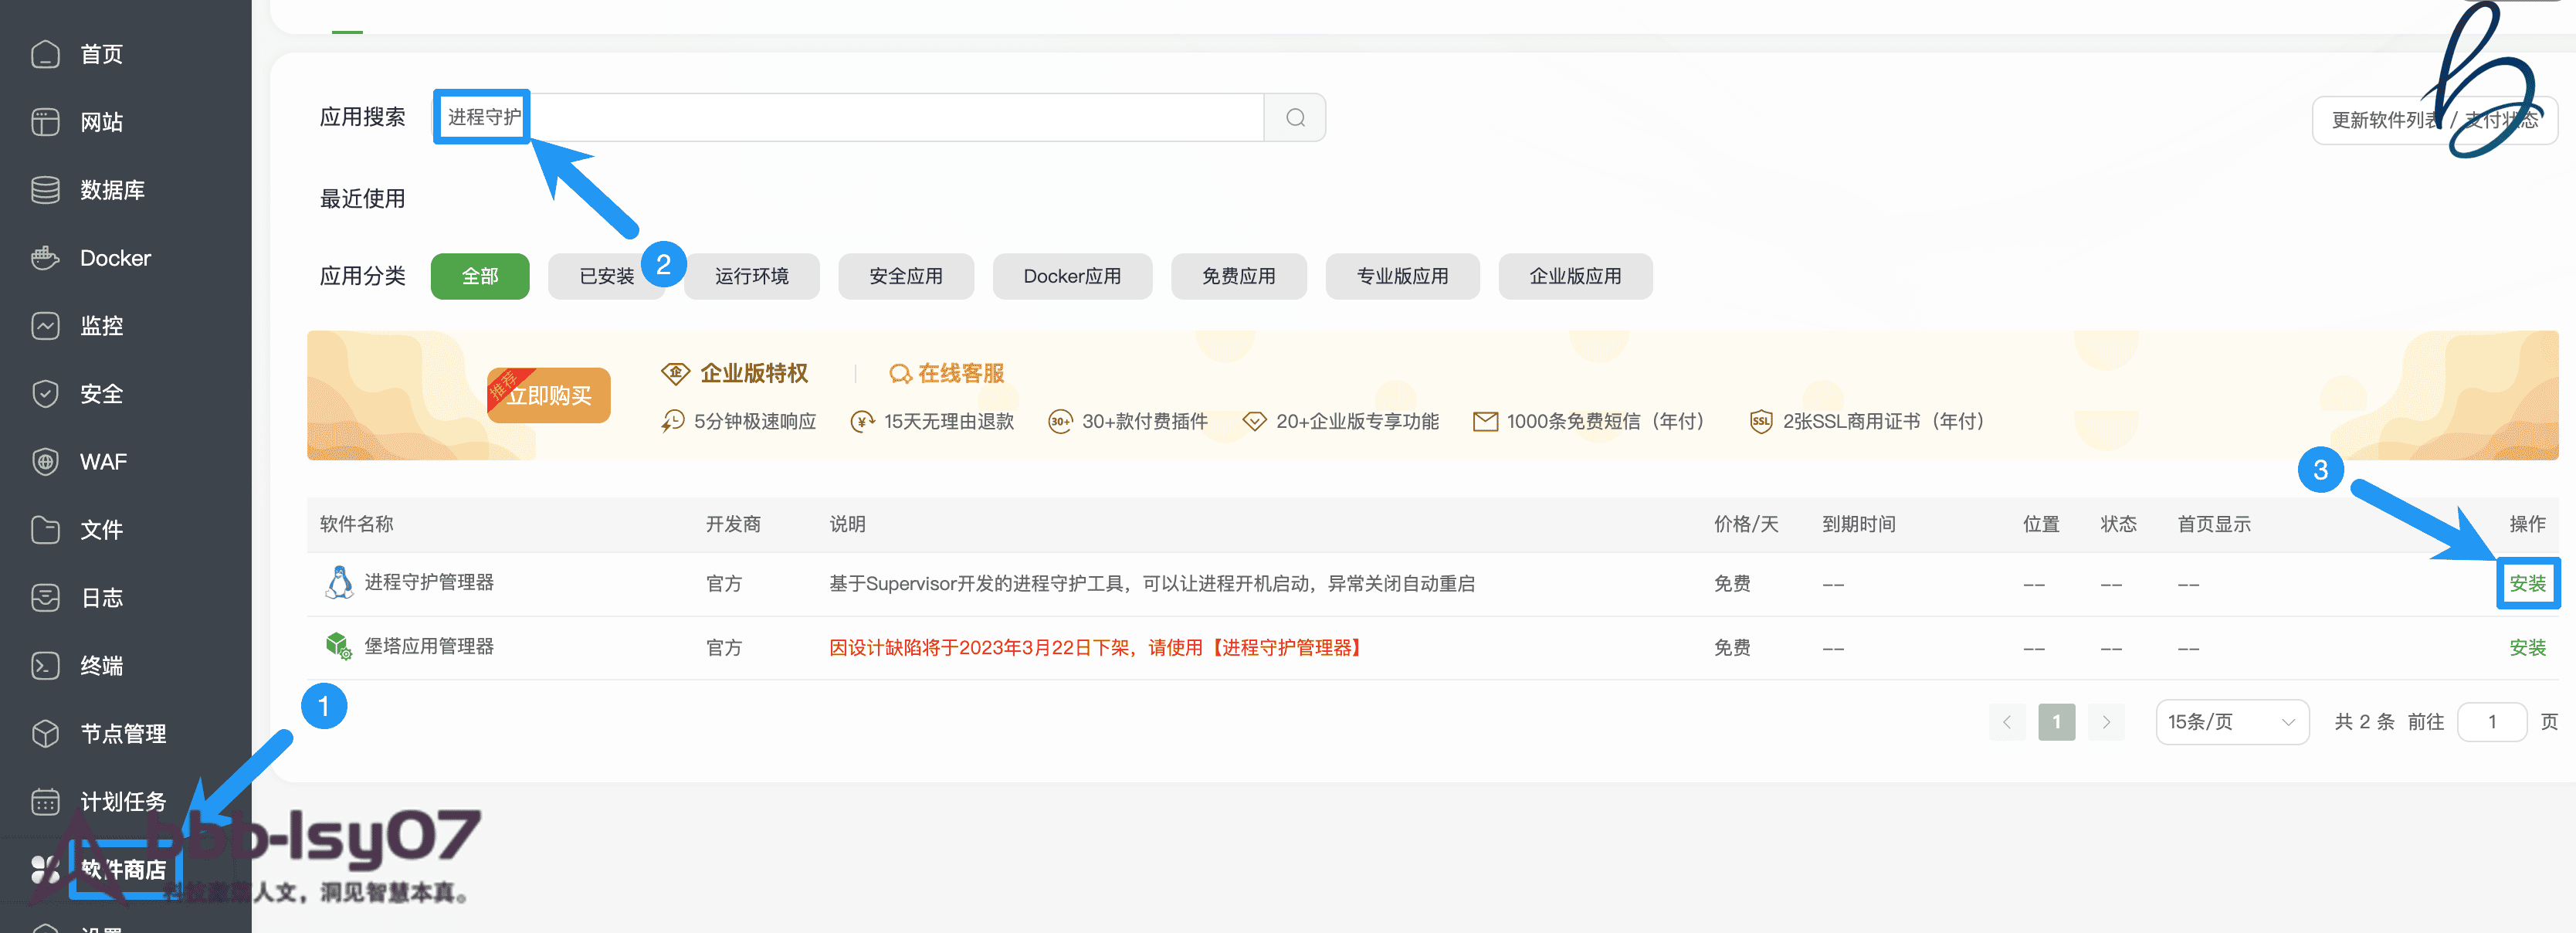The height and width of the screenshot is (933, 2576).
Task: Select the Docker应用 category
Action: tap(1072, 276)
